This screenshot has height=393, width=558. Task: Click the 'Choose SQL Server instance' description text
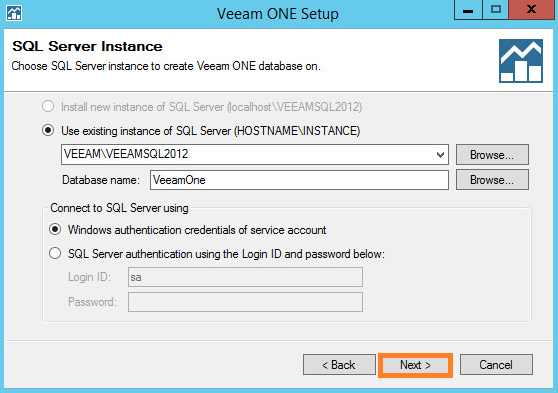166,66
